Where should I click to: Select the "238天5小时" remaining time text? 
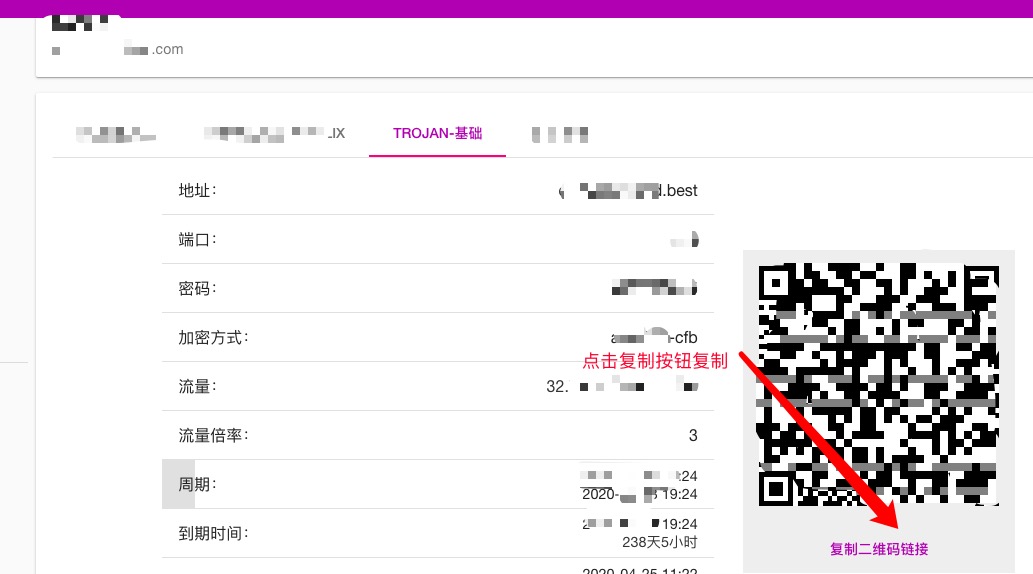[659, 543]
